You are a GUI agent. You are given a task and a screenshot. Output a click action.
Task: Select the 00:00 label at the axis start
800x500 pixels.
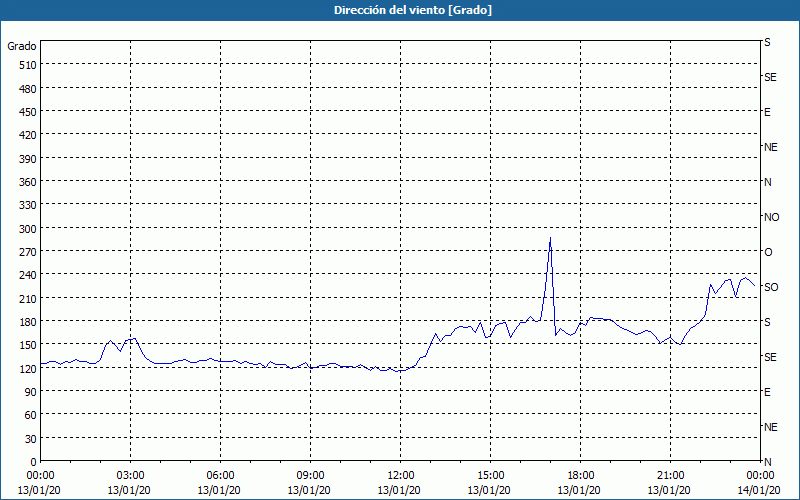[40, 476]
